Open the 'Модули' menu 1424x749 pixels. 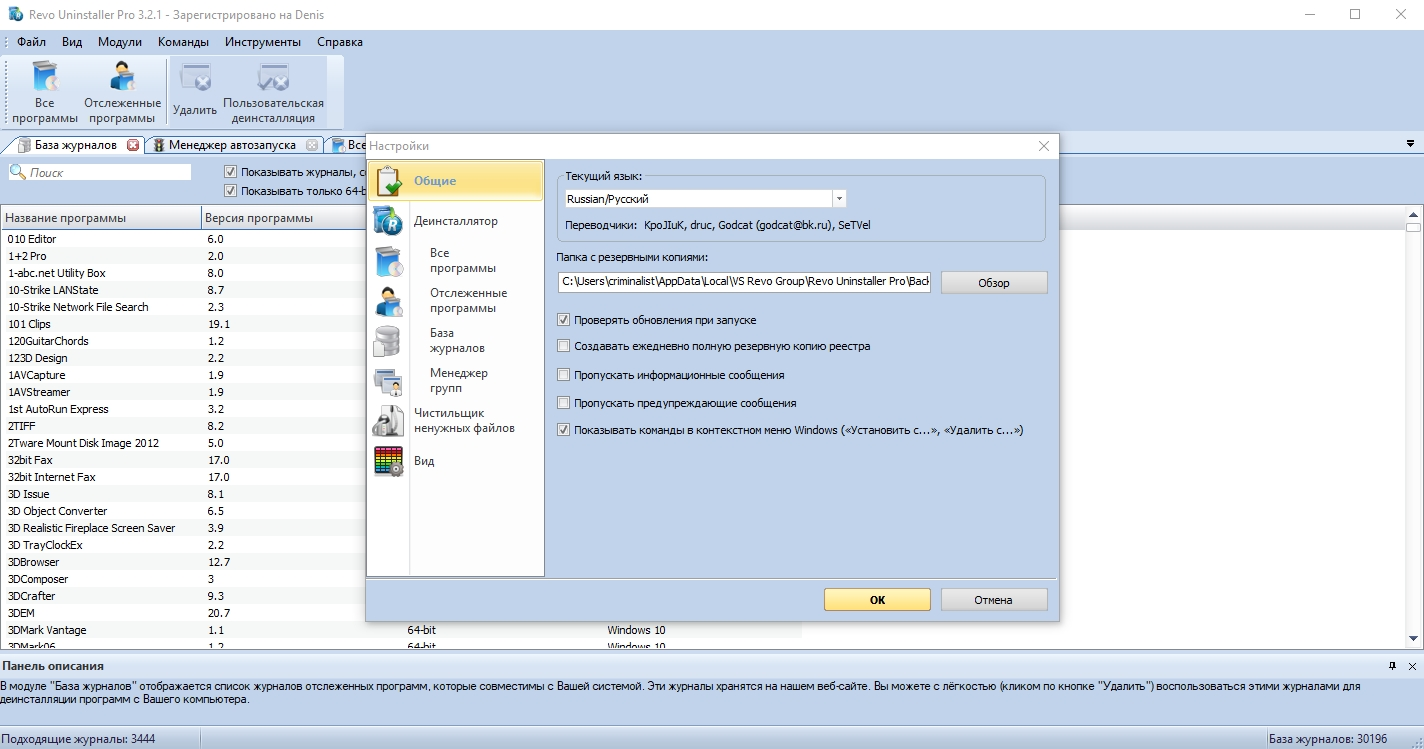(x=120, y=42)
